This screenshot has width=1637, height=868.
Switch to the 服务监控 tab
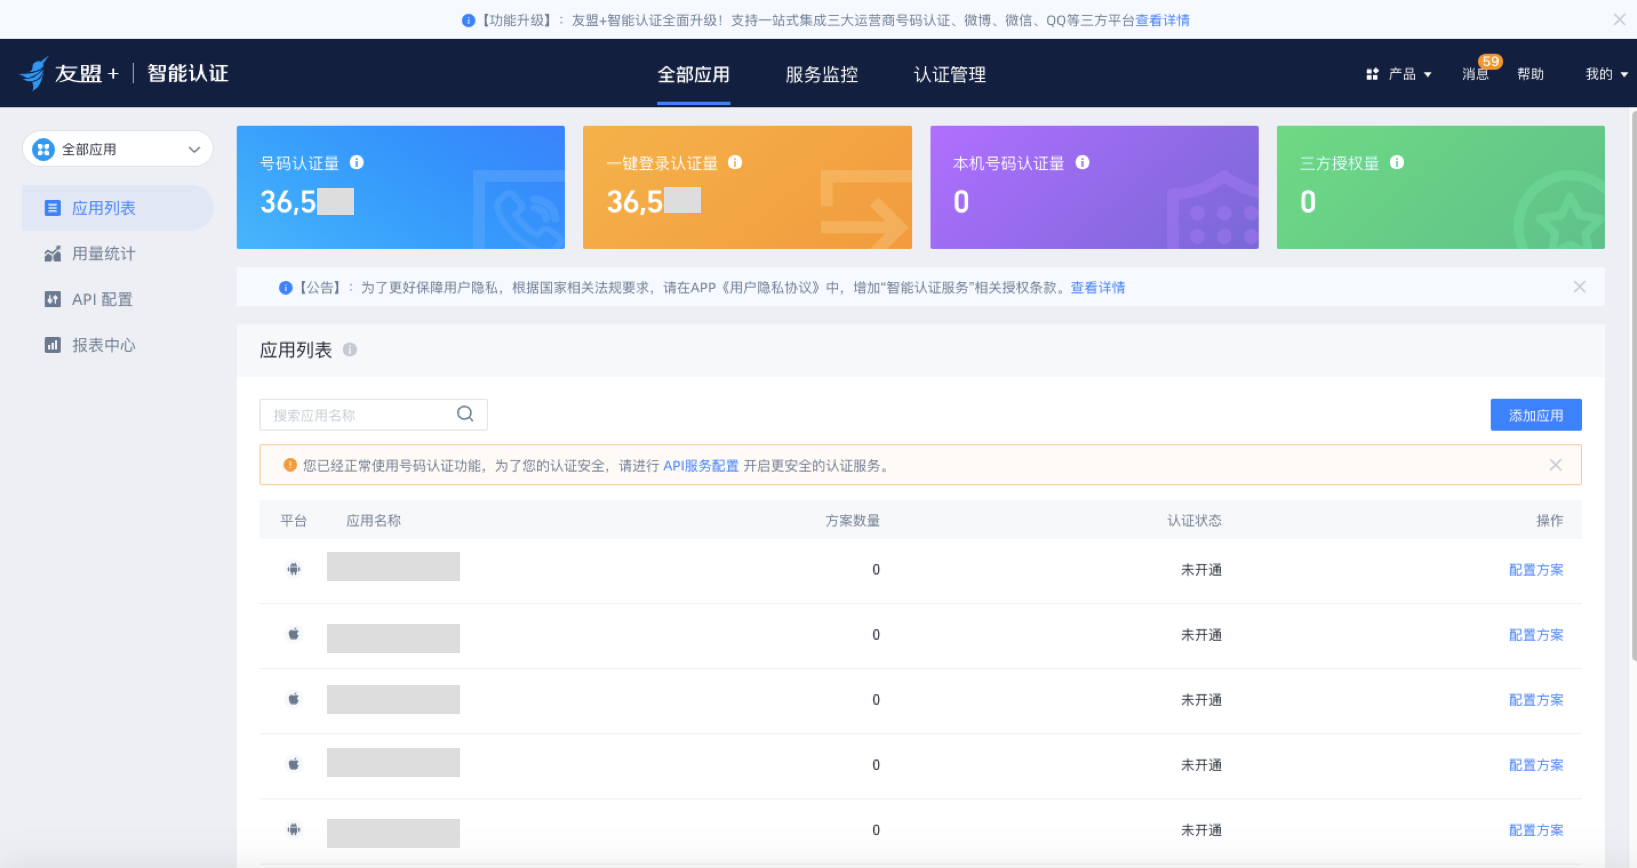821,74
